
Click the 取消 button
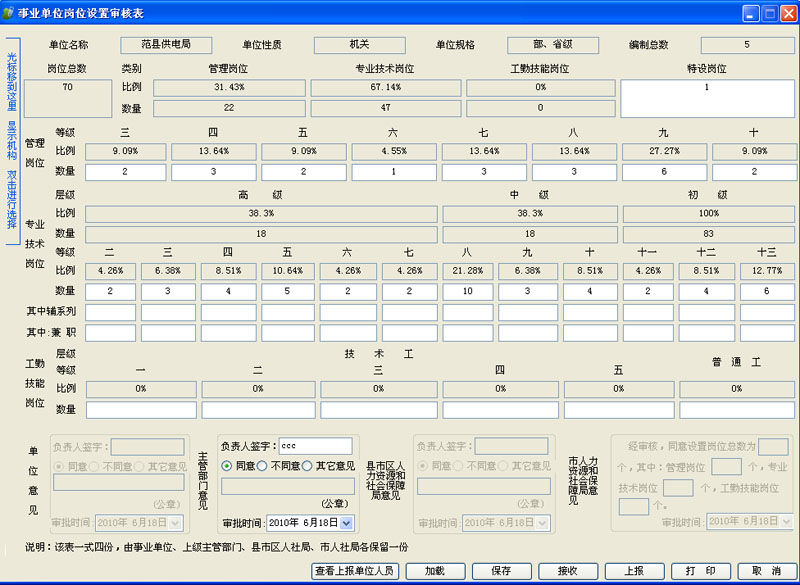coord(767,571)
